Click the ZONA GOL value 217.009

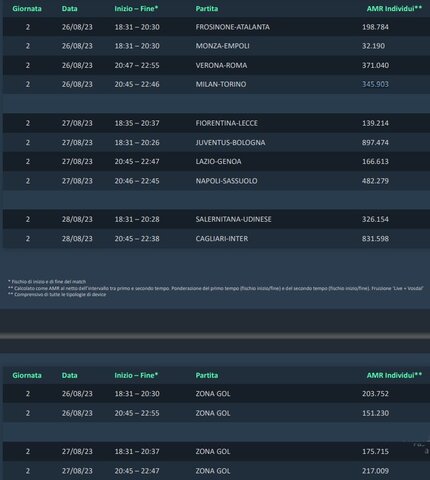[375, 471]
